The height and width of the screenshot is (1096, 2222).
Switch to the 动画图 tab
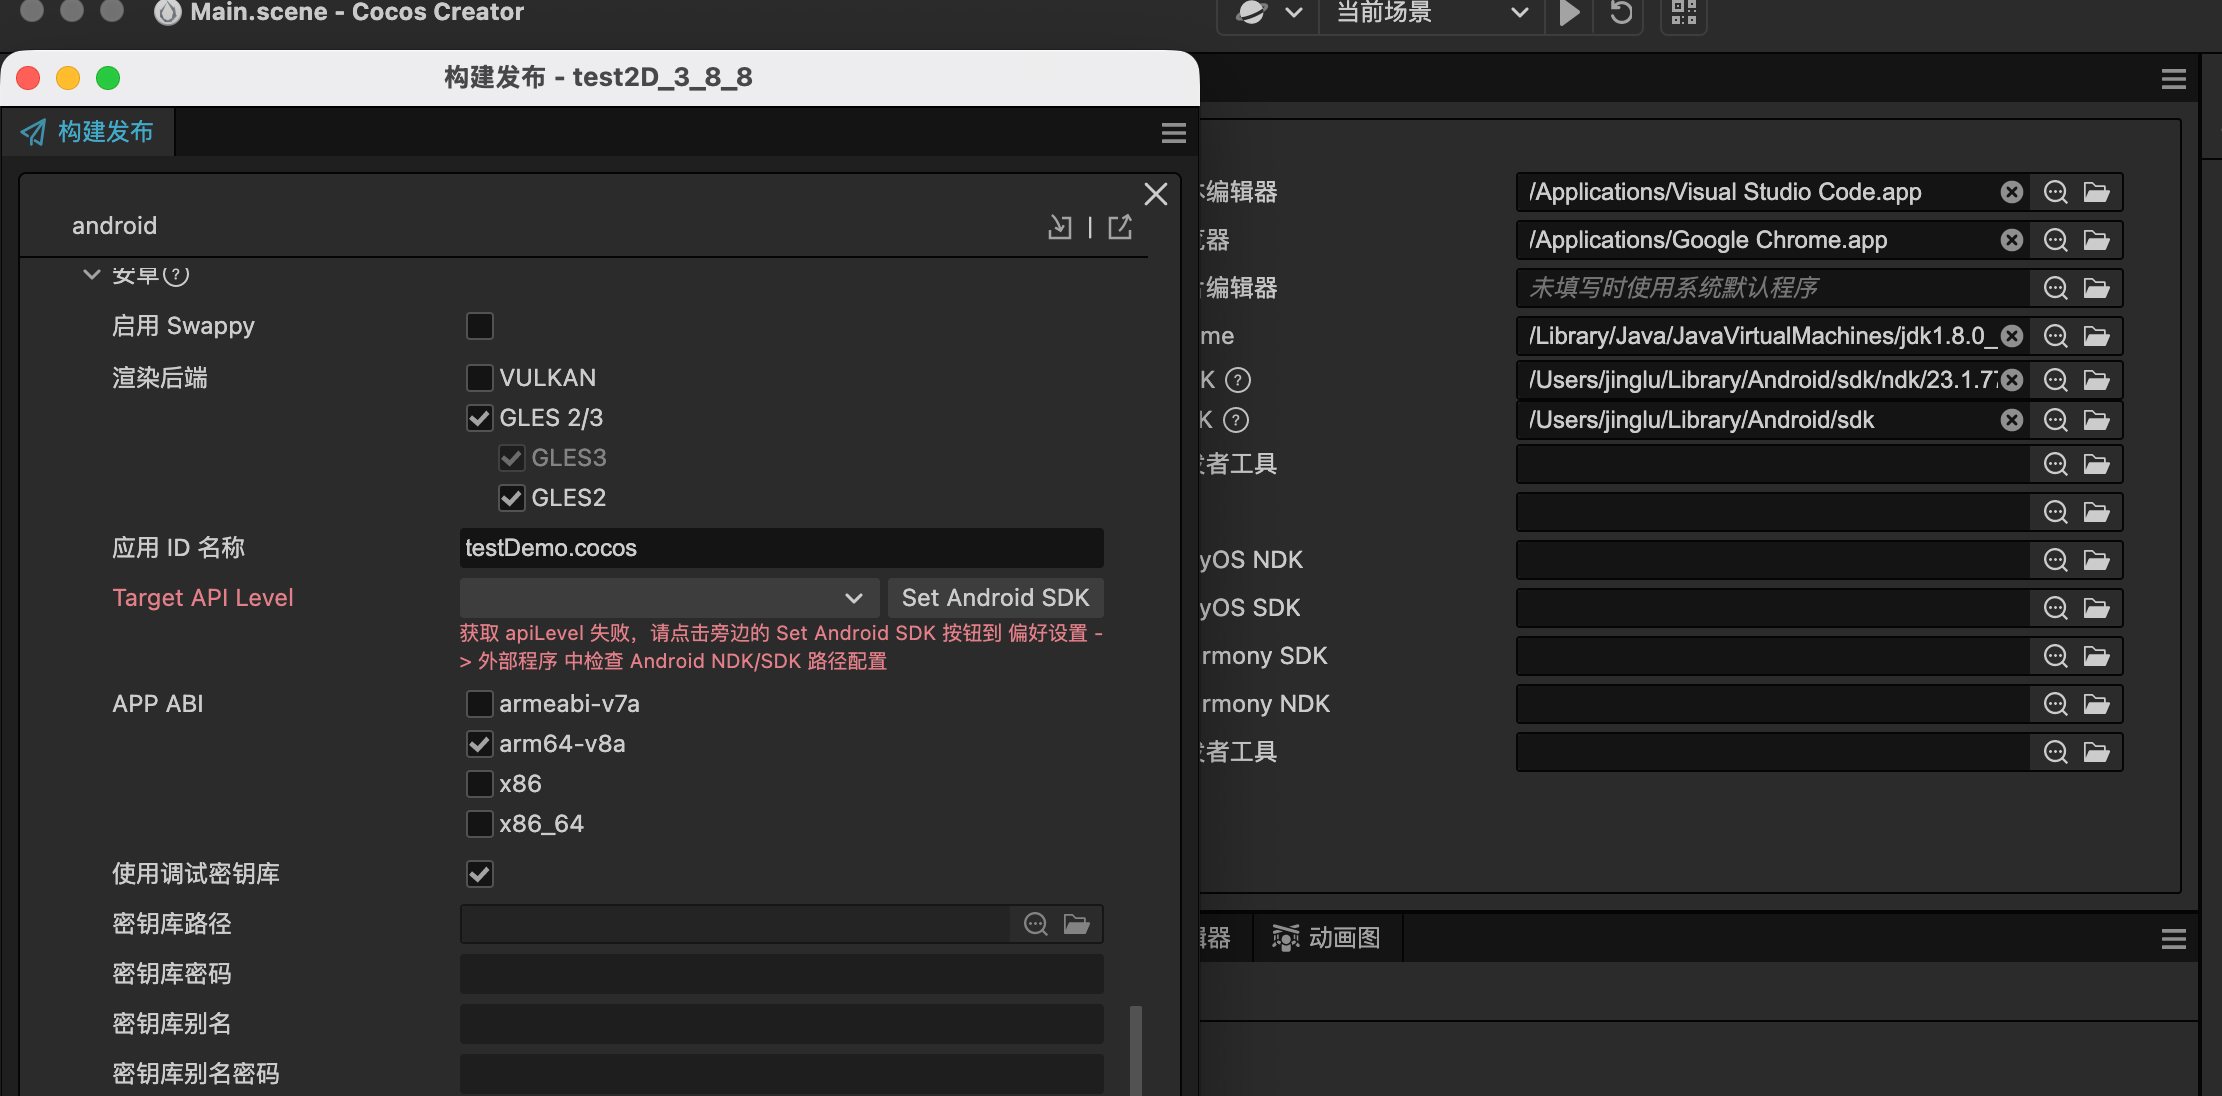click(1327, 938)
